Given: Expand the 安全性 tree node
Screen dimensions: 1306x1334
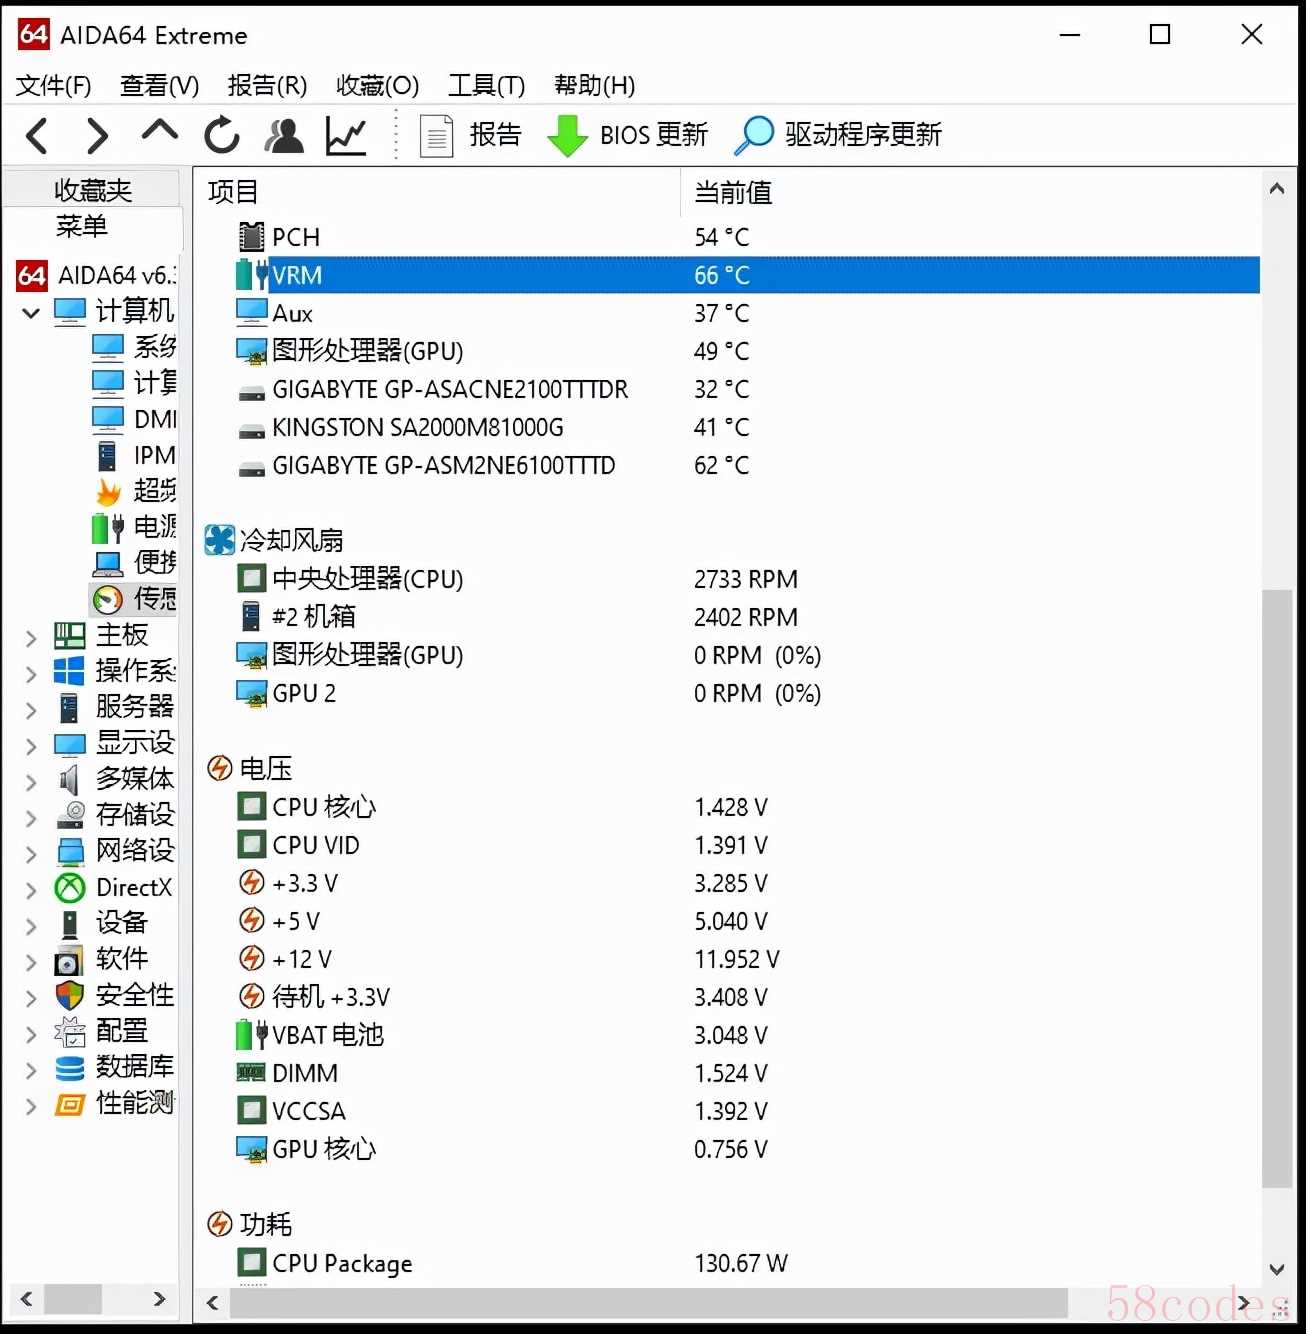Looking at the screenshot, I should pyautogui.click(x=31, y=997).
